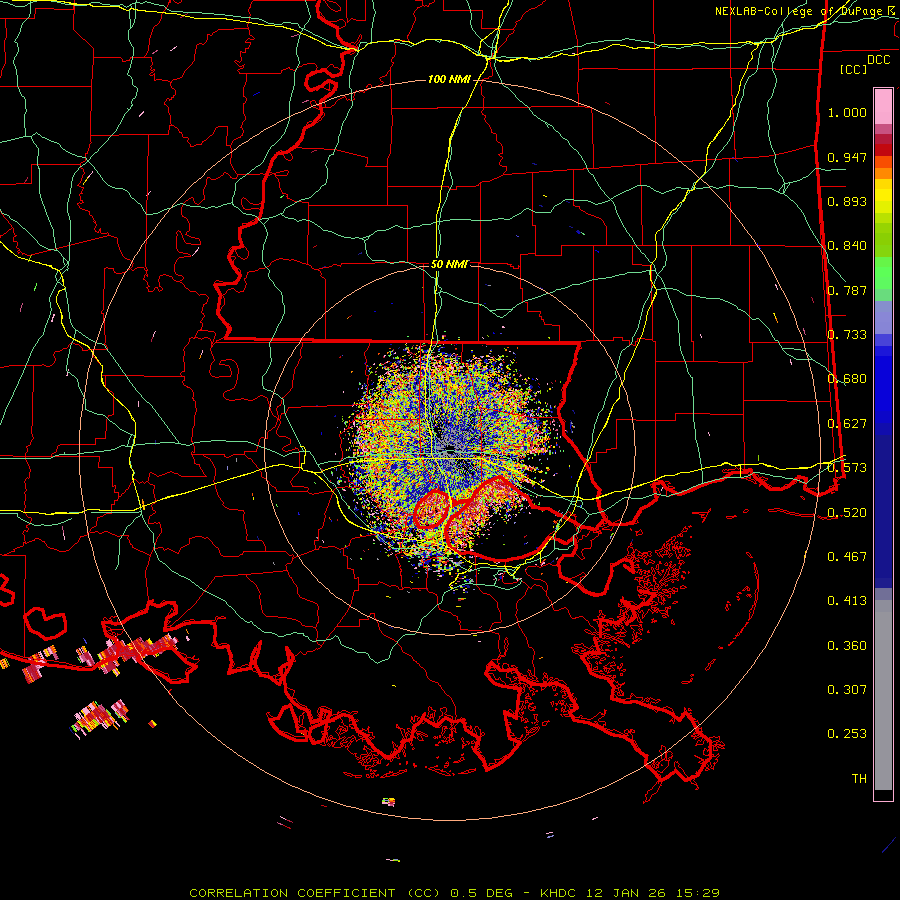Select the 0.840 scale value
900x900 pixels.
[847, 246]
